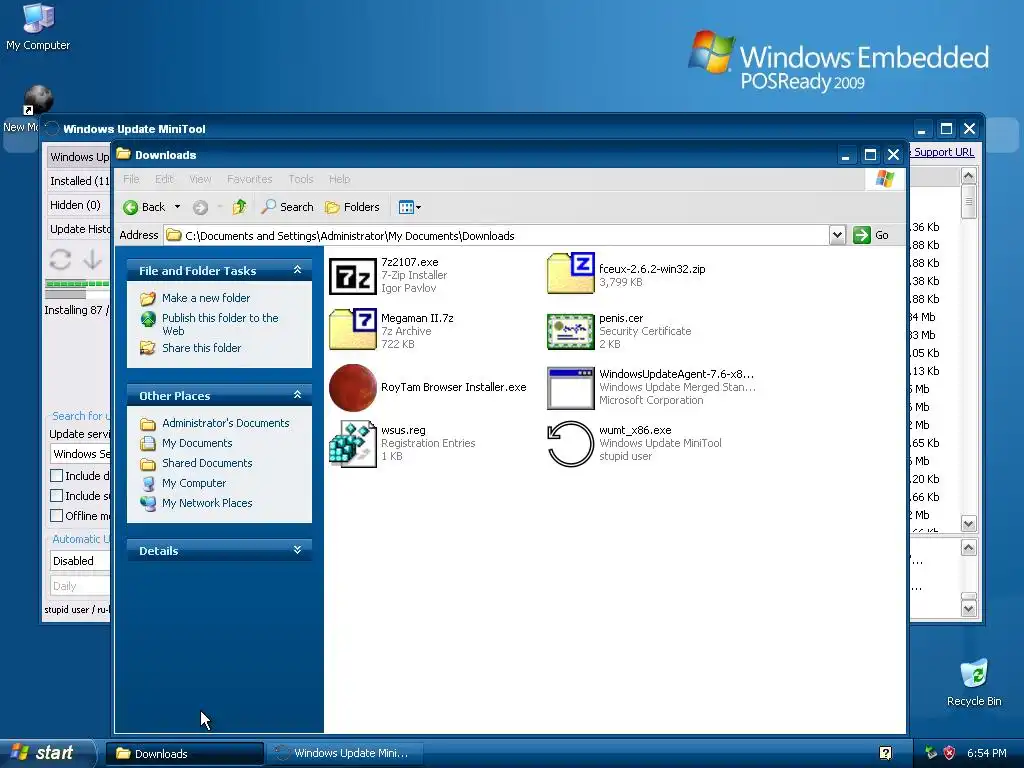Open Administrator's Documents
Viewport: 1024px width, 768px height.
coord(225,423)
